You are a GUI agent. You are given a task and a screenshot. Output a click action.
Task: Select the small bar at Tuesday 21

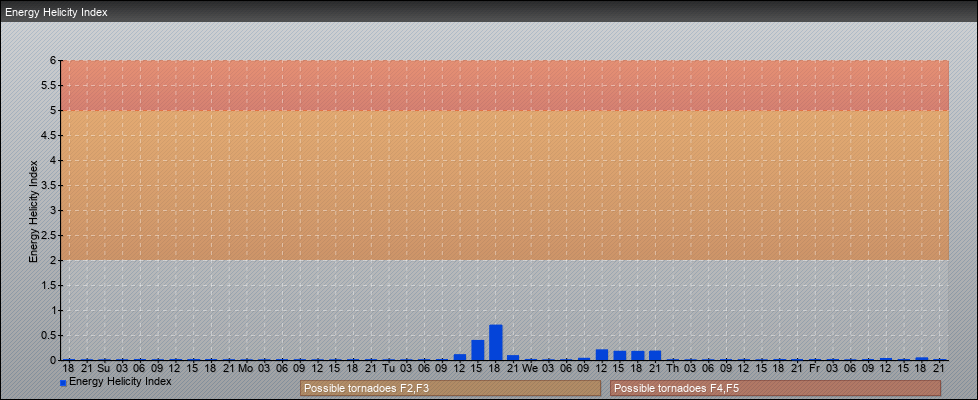pos(513,358)
